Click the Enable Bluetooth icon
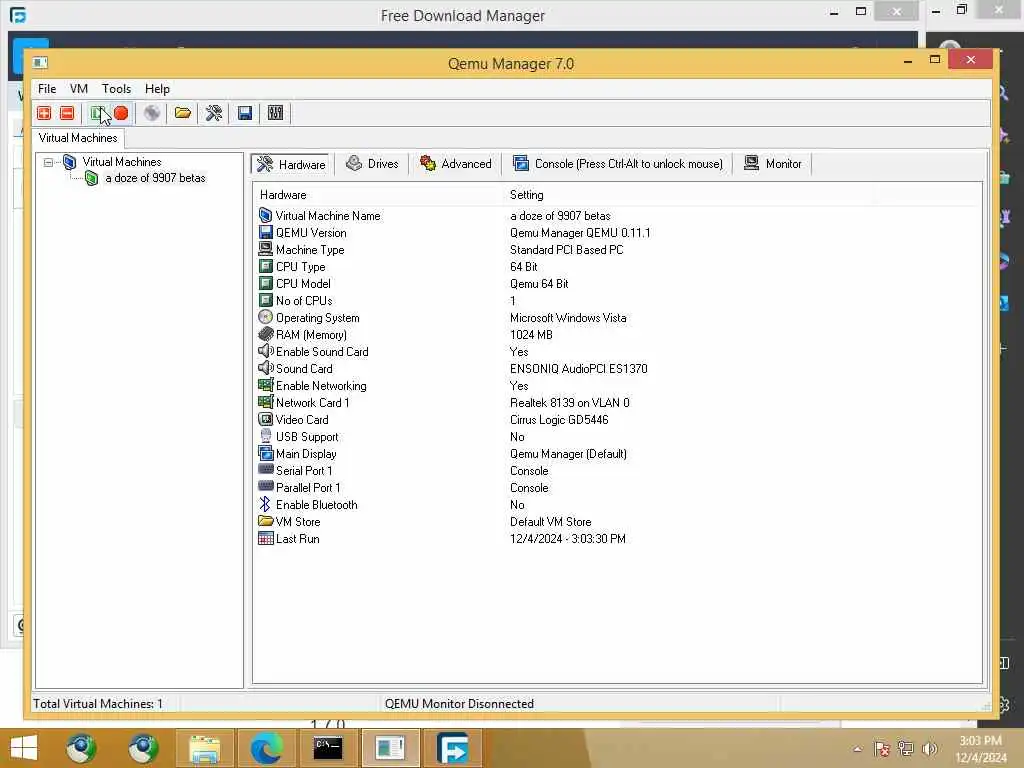Viewport: 1024px width, 768px height. [265, 504]
